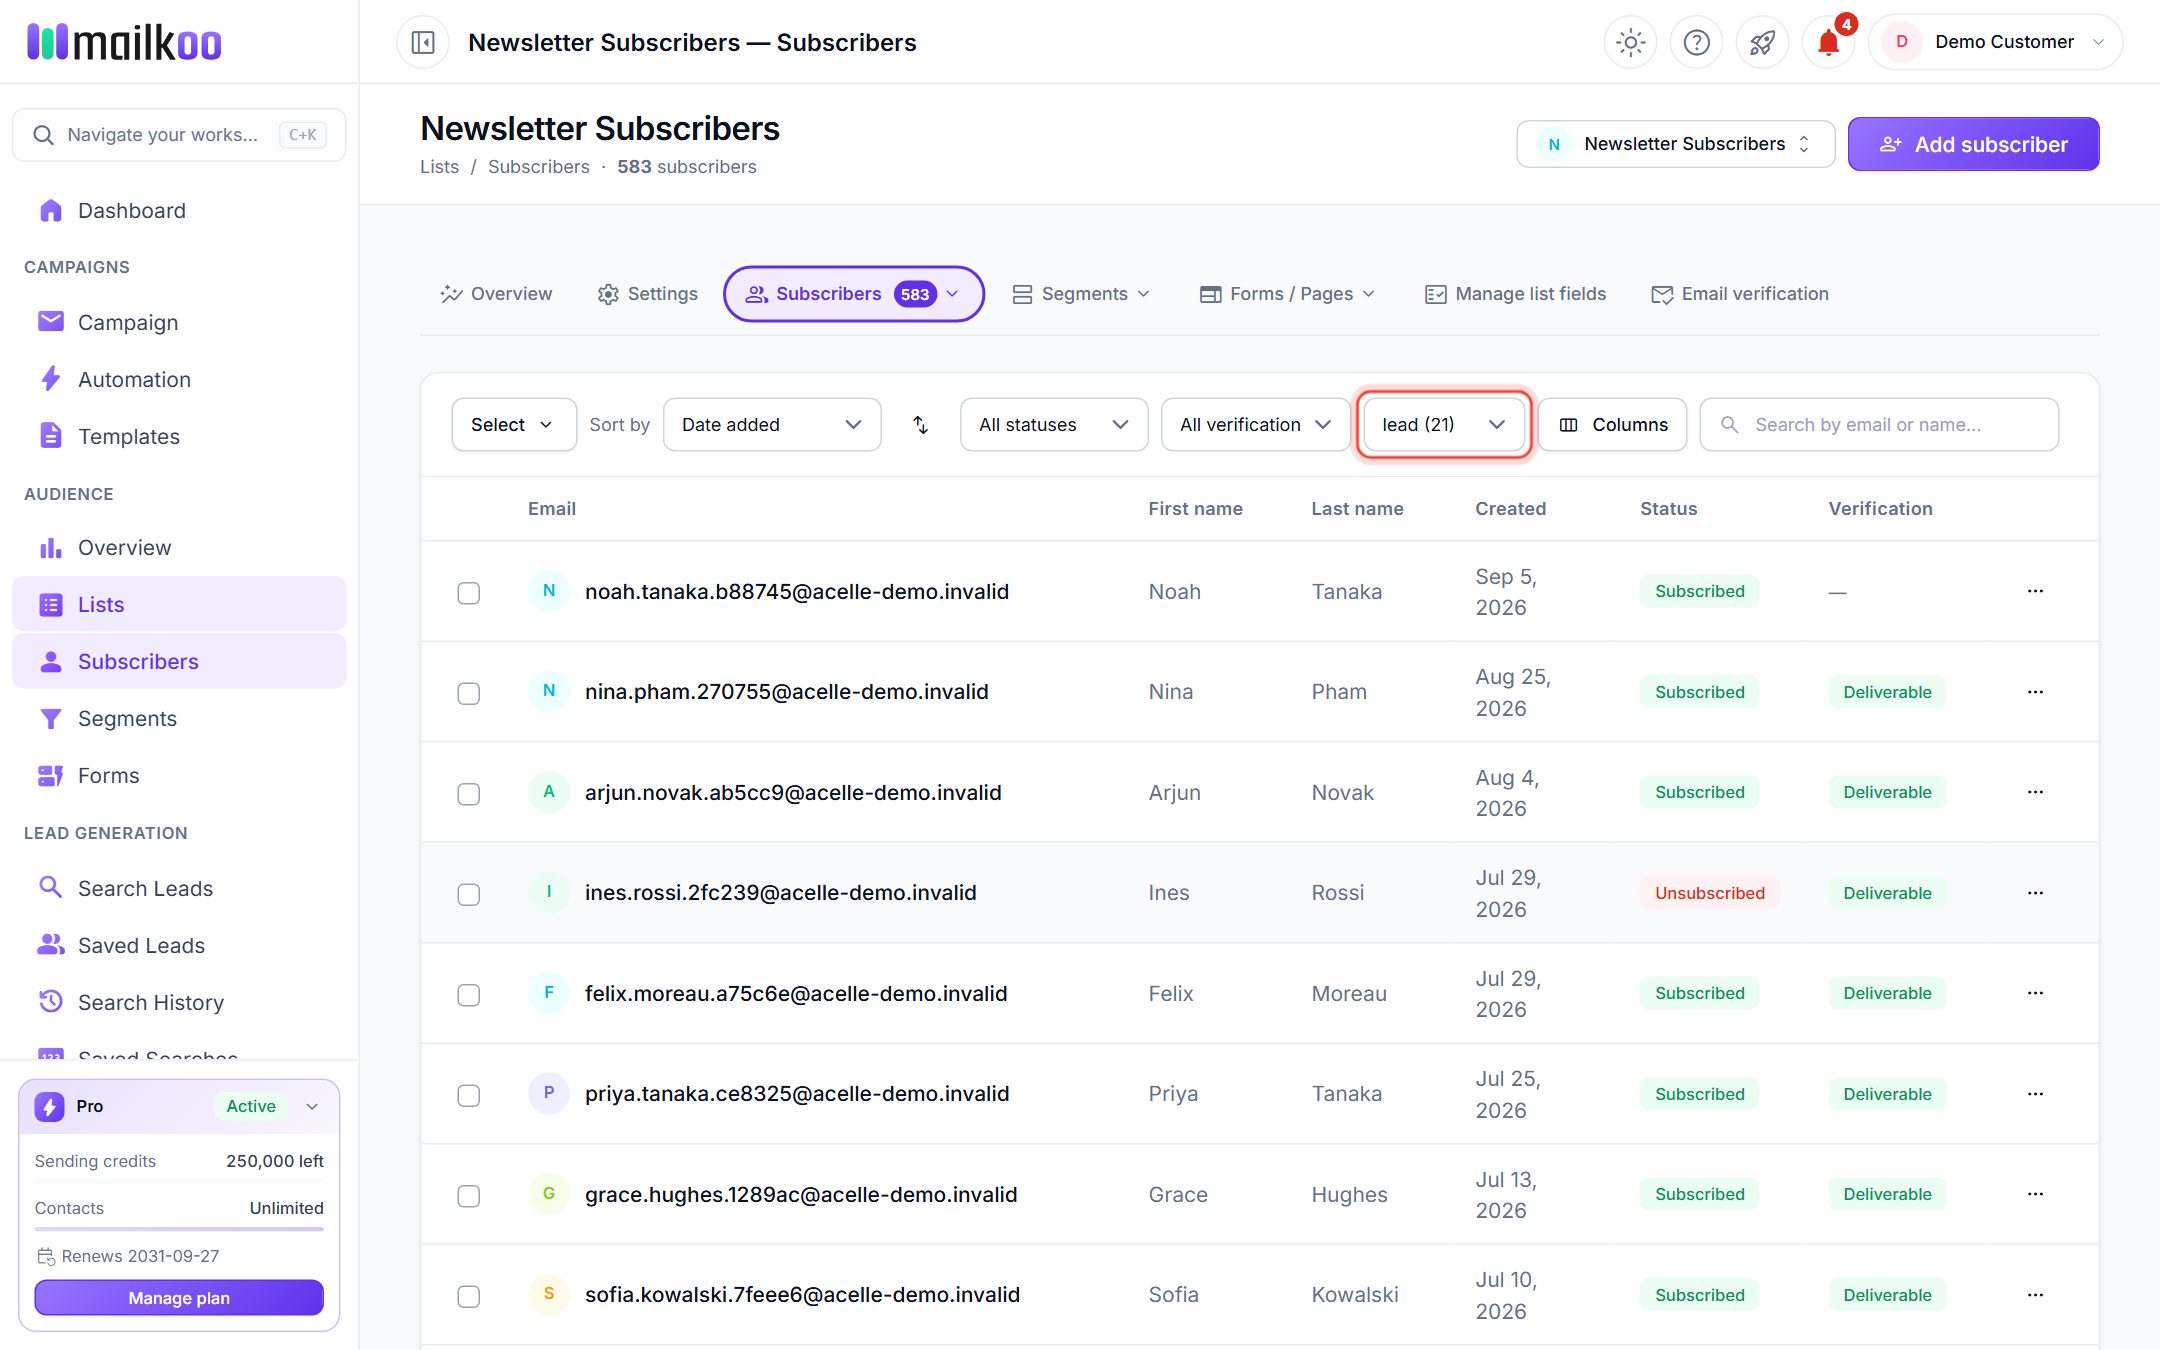Open the Segments tab menu
This screenshot has height=1350, width=2160.
coord(1081,294)
